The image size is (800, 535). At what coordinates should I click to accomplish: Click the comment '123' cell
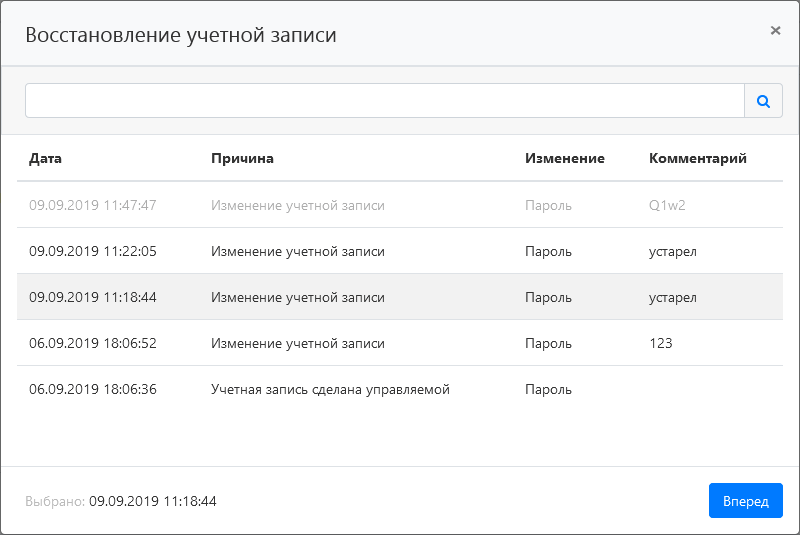(x=661, y=343)
